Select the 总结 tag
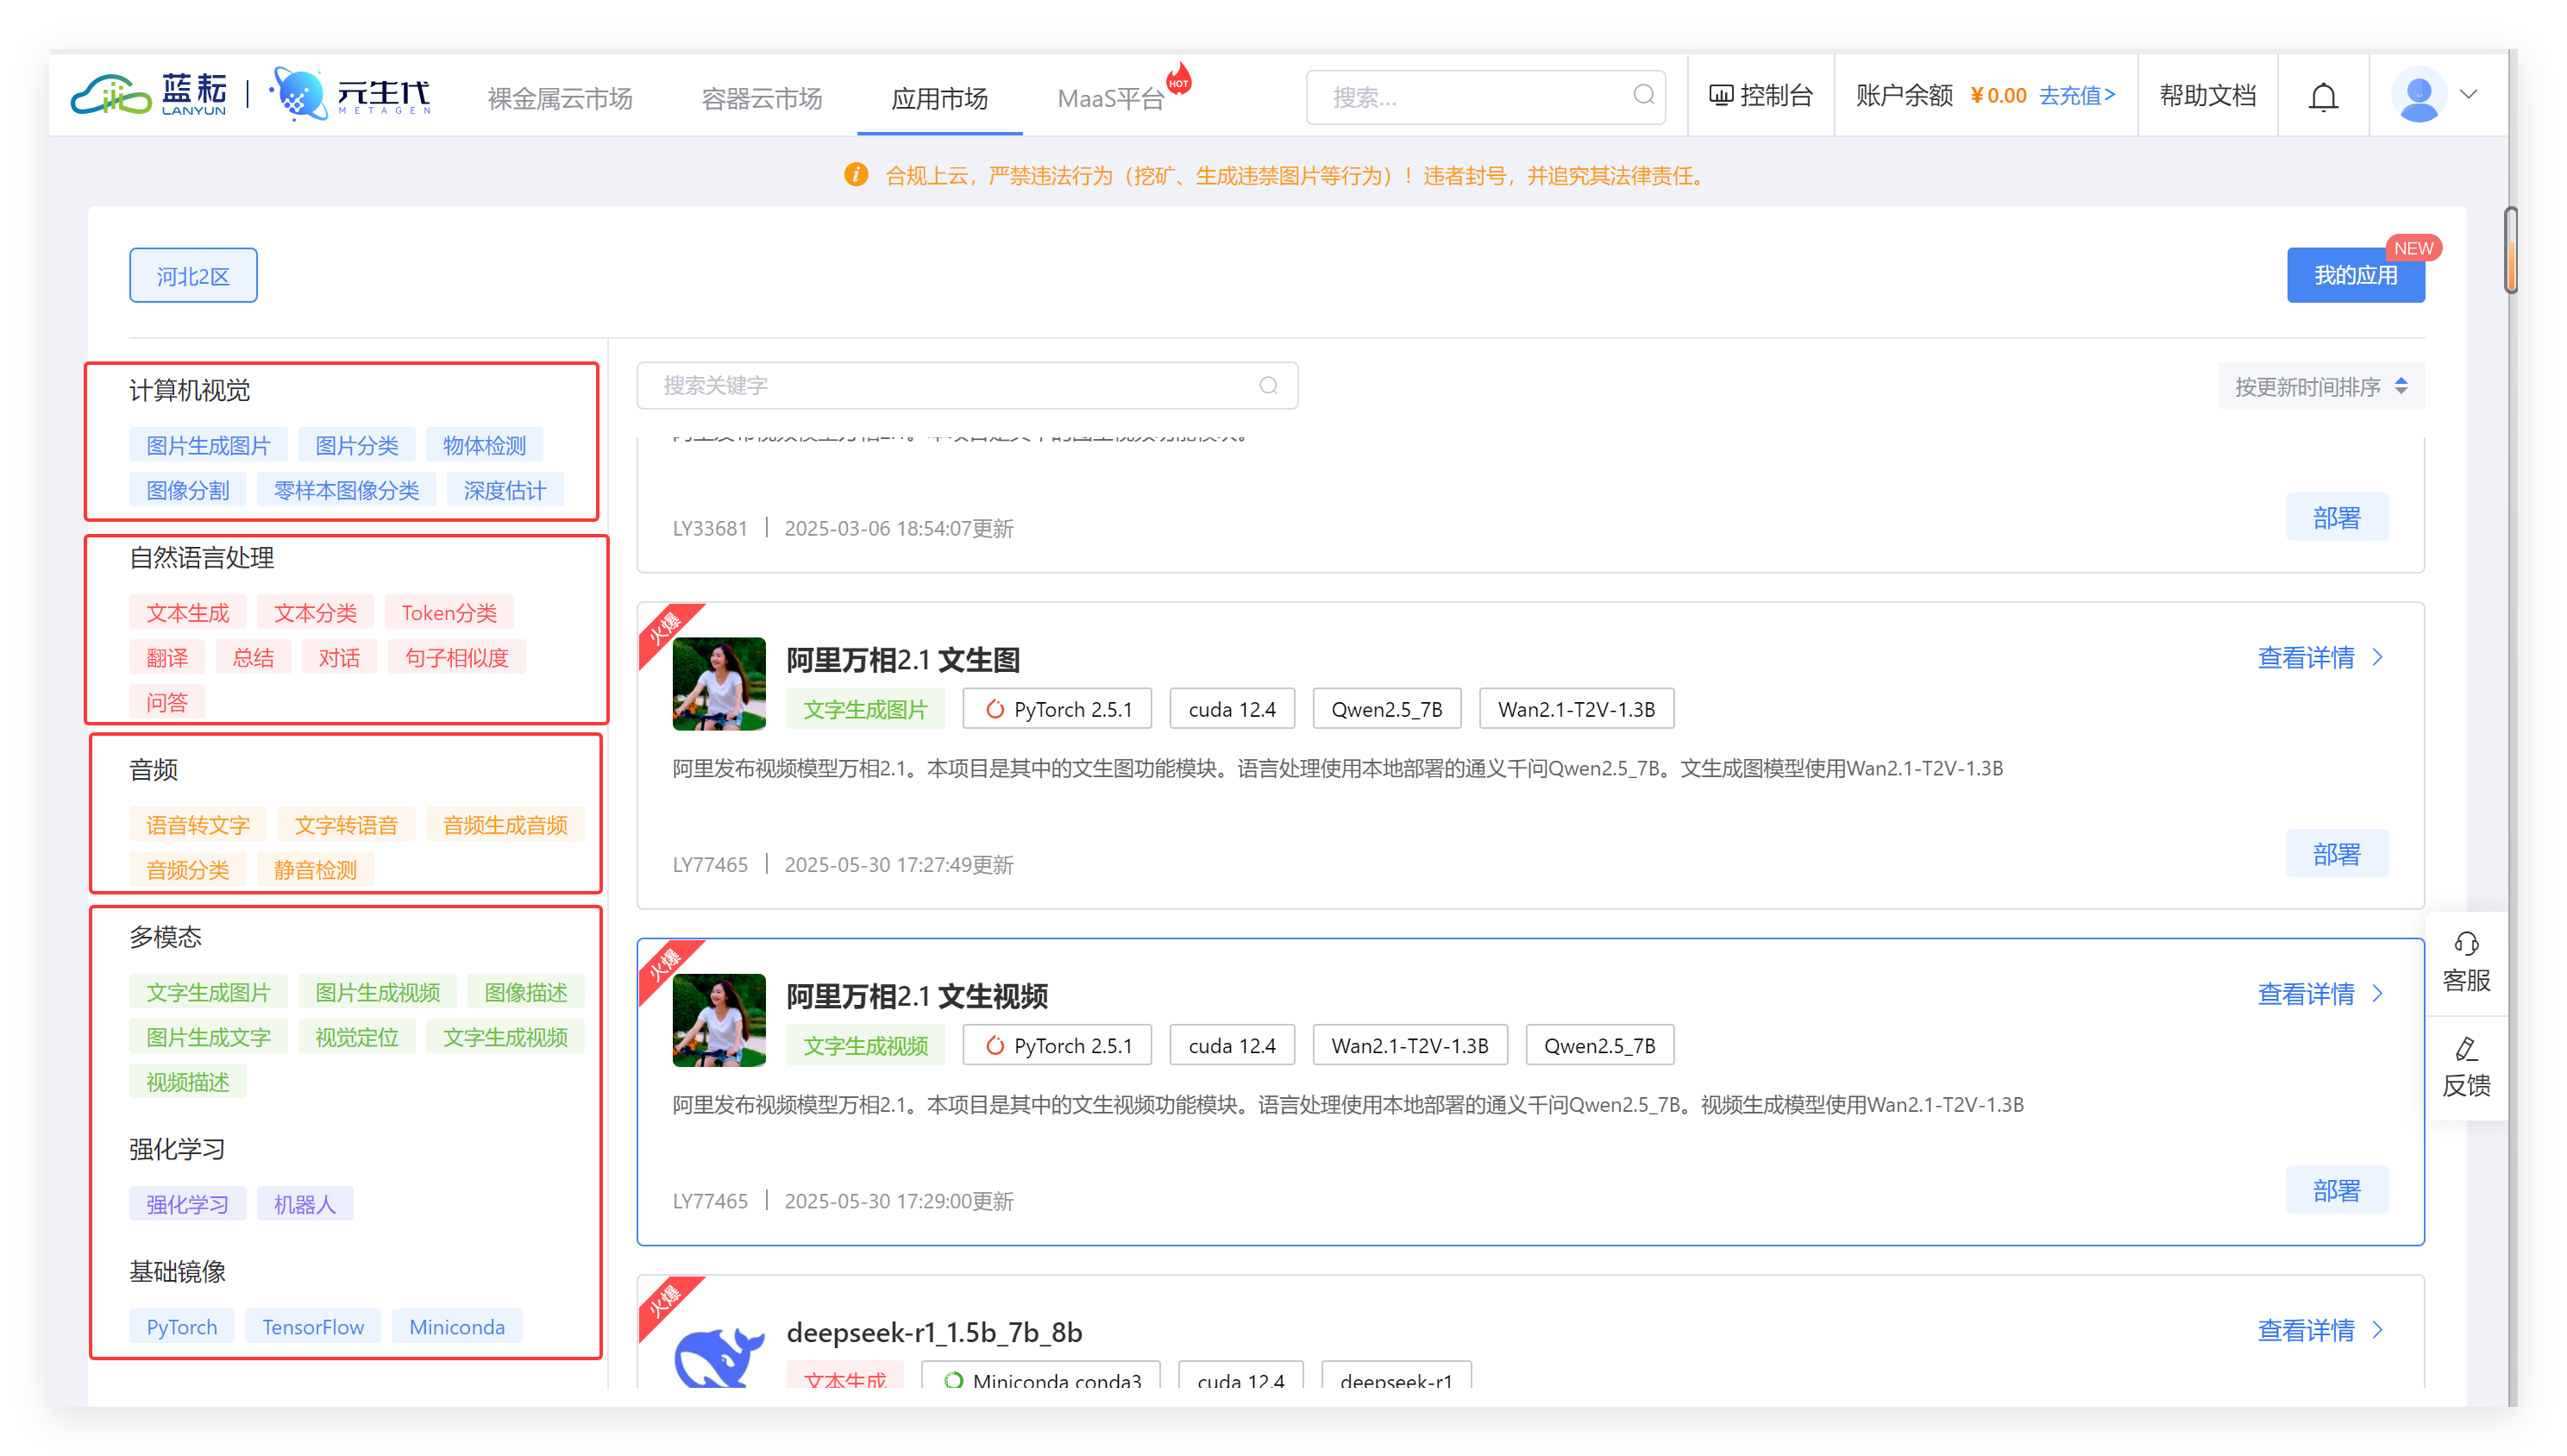This screenshot has width=2567, height=1456. point(253,658)
